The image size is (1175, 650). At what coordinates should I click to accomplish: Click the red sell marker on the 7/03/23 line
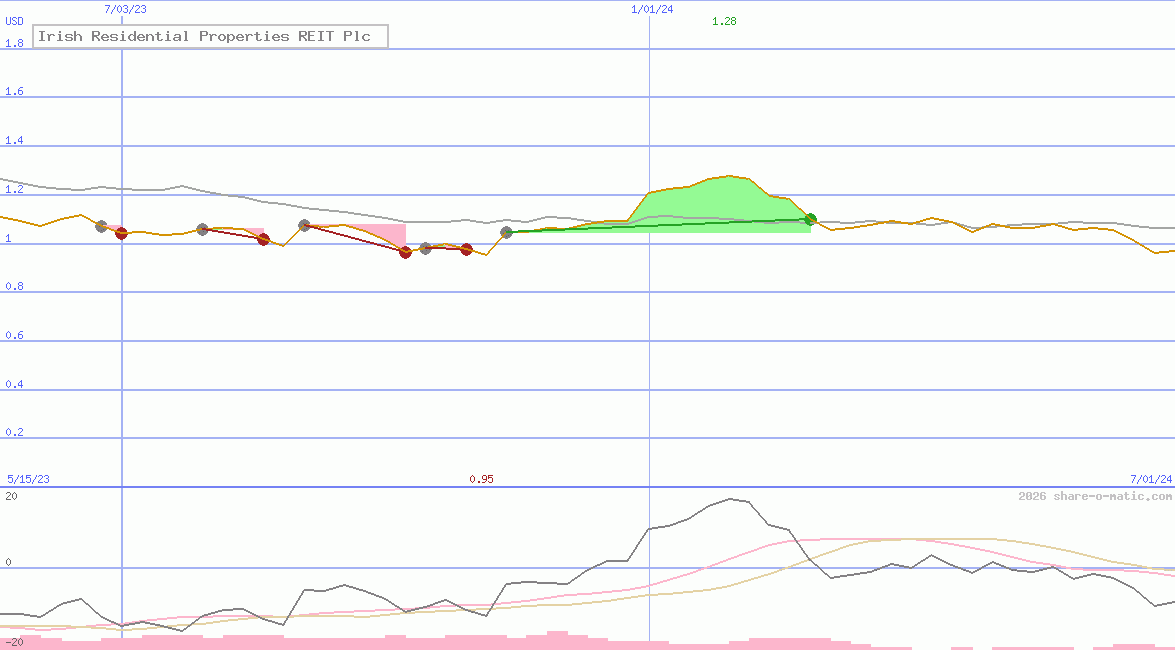(x=121, y=234)
